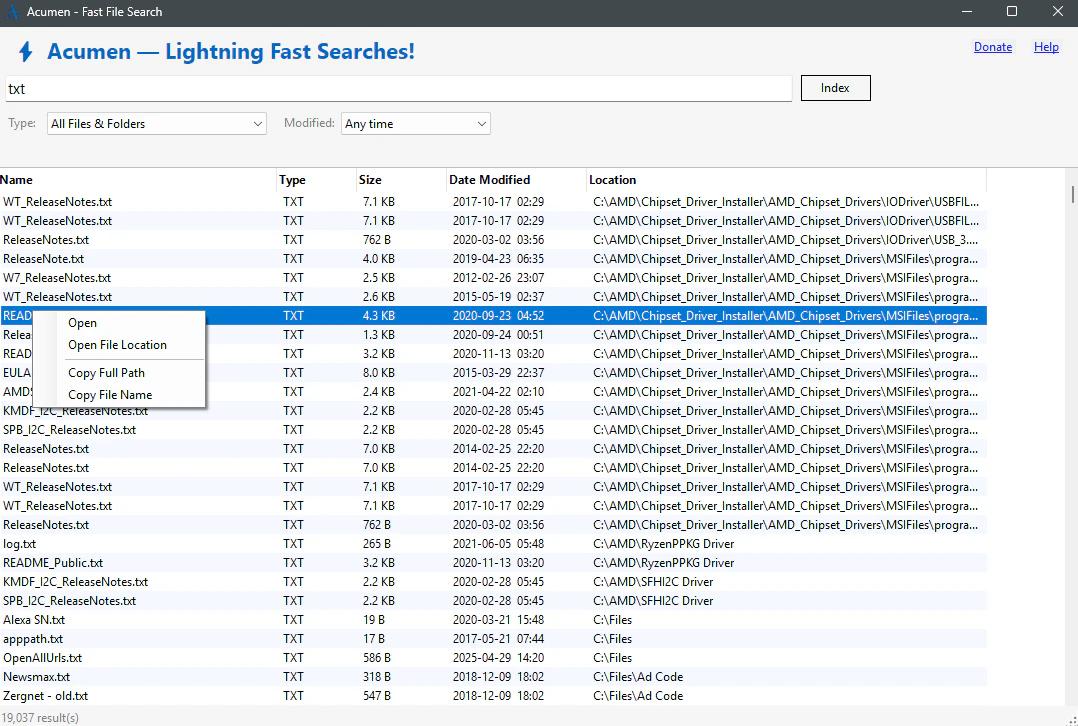Click the results list vertical scrollbar thumb

click(x=1072, y=194)
